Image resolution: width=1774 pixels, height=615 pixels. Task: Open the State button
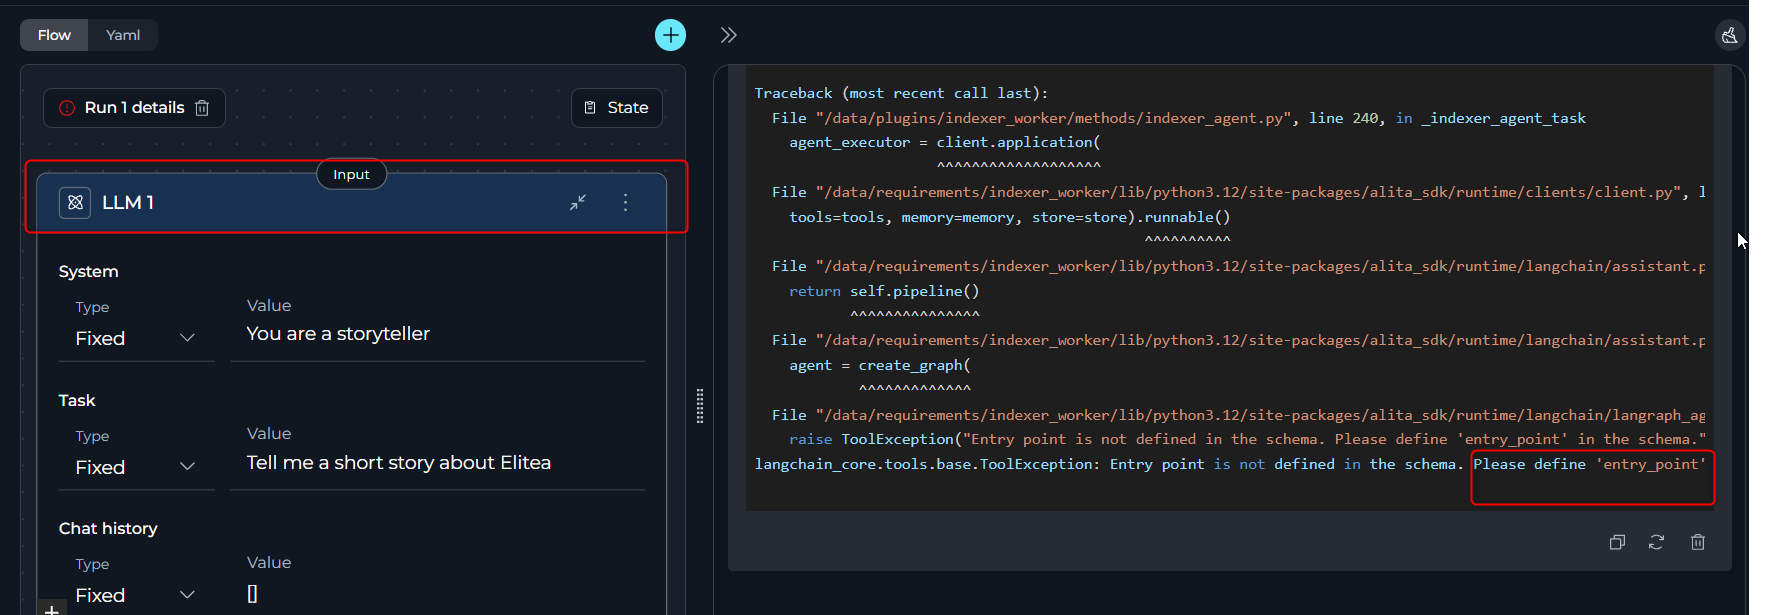point(616,108)
